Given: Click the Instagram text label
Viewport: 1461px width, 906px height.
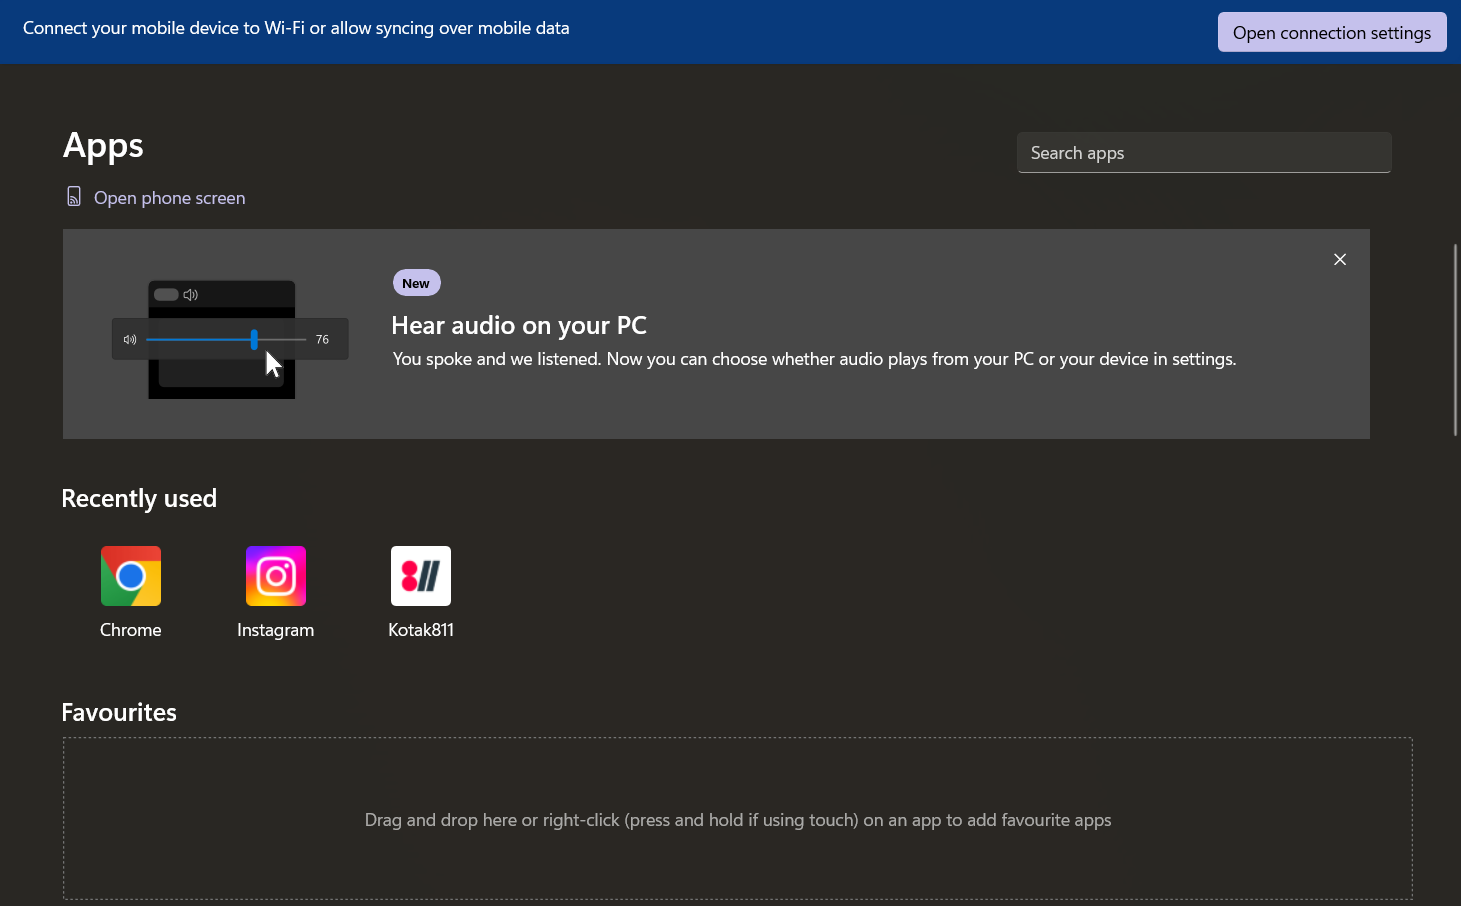Looking at the screenshot, I should click(x=276, y=630).
